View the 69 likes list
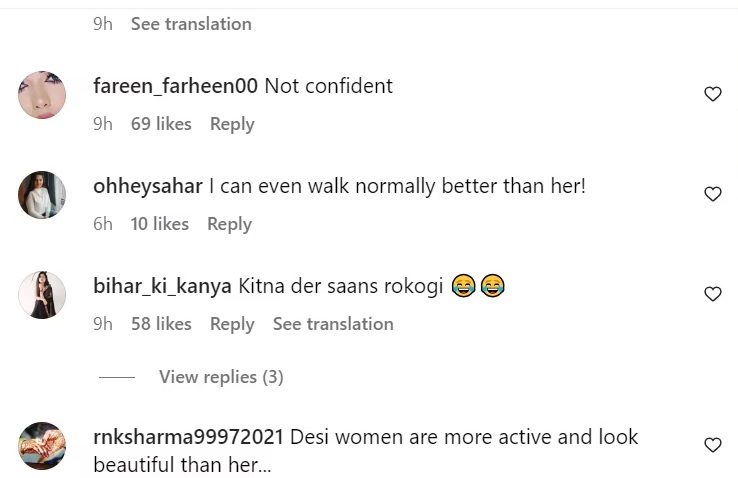 click(x=161, y=124)
